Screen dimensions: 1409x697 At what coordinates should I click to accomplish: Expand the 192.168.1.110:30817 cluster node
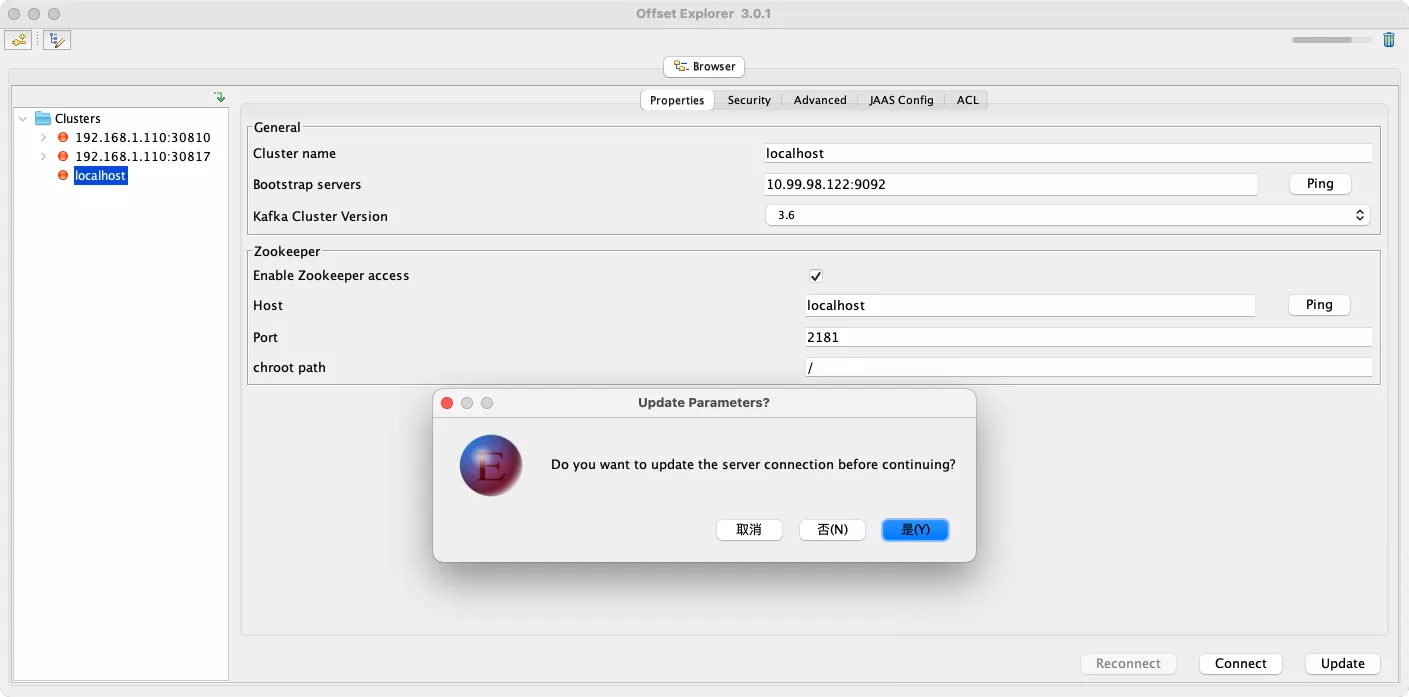point(43,156)
